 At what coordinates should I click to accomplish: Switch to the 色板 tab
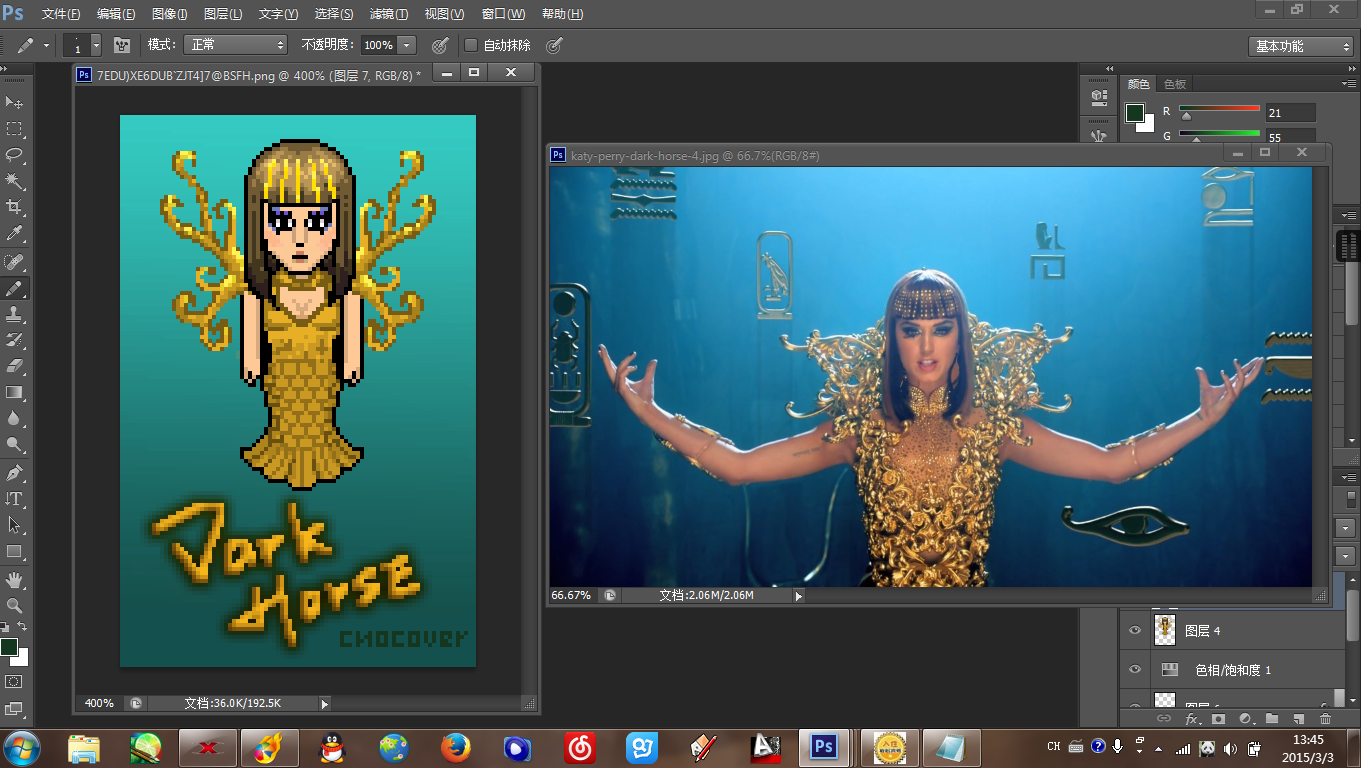[x=1174, y=84]
